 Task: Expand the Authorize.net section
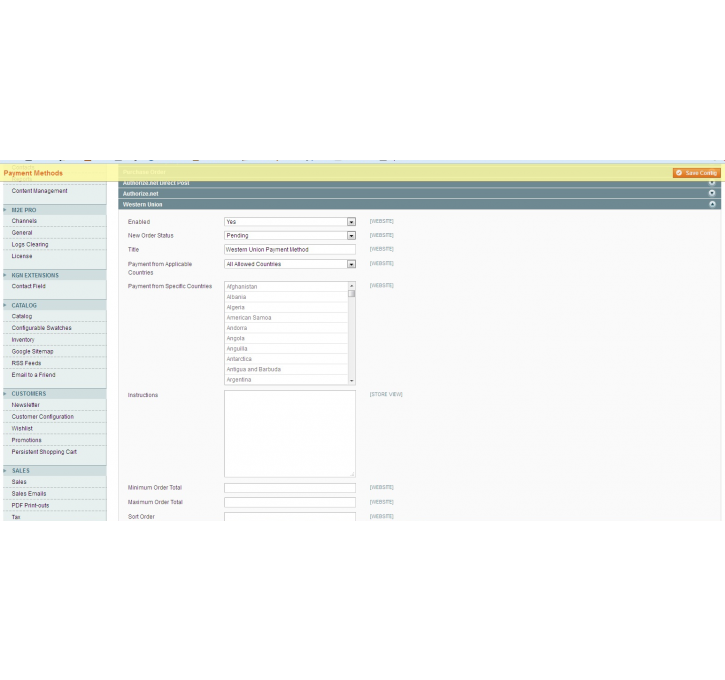419,194
